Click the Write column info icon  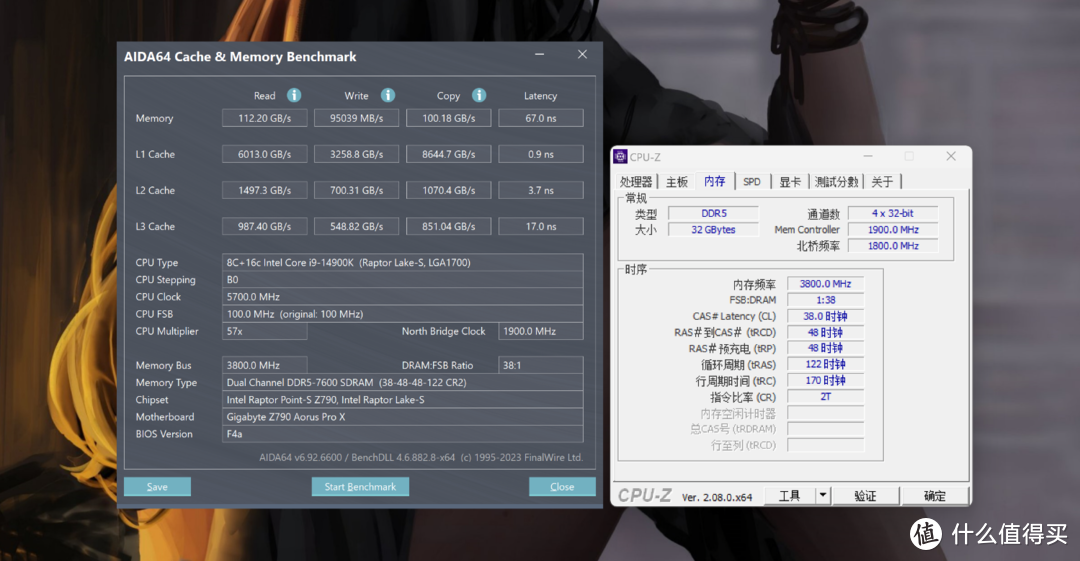388,95
